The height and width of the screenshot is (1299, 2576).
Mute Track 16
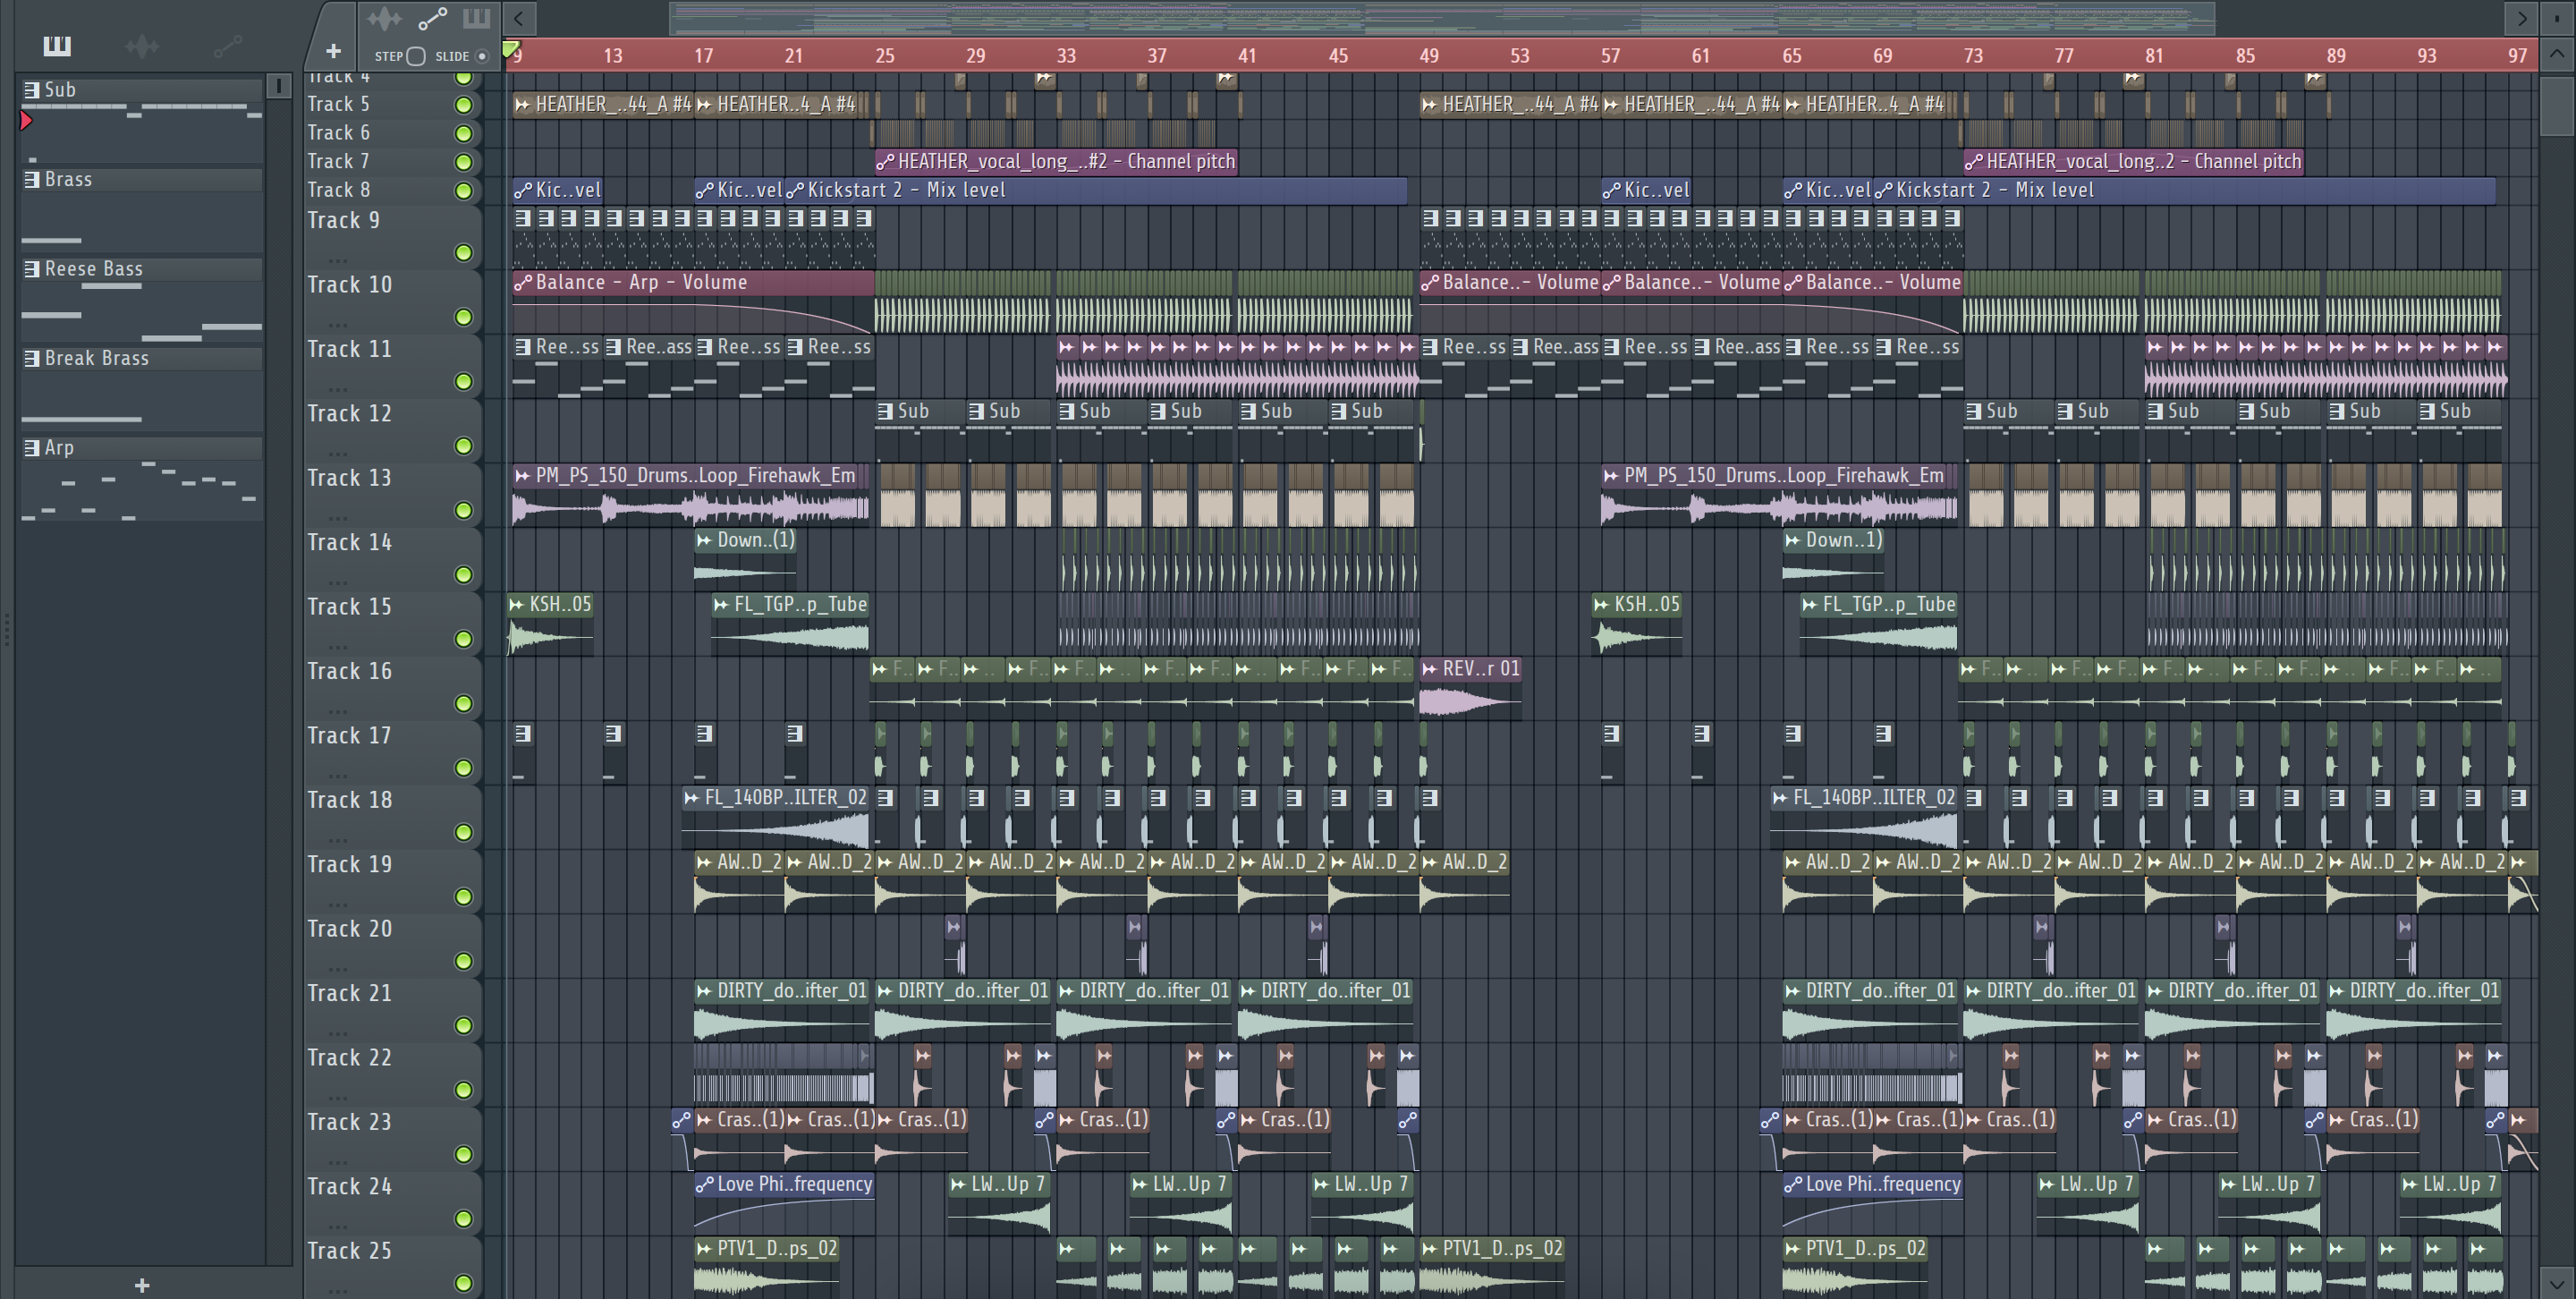click(x=463, y=704)
